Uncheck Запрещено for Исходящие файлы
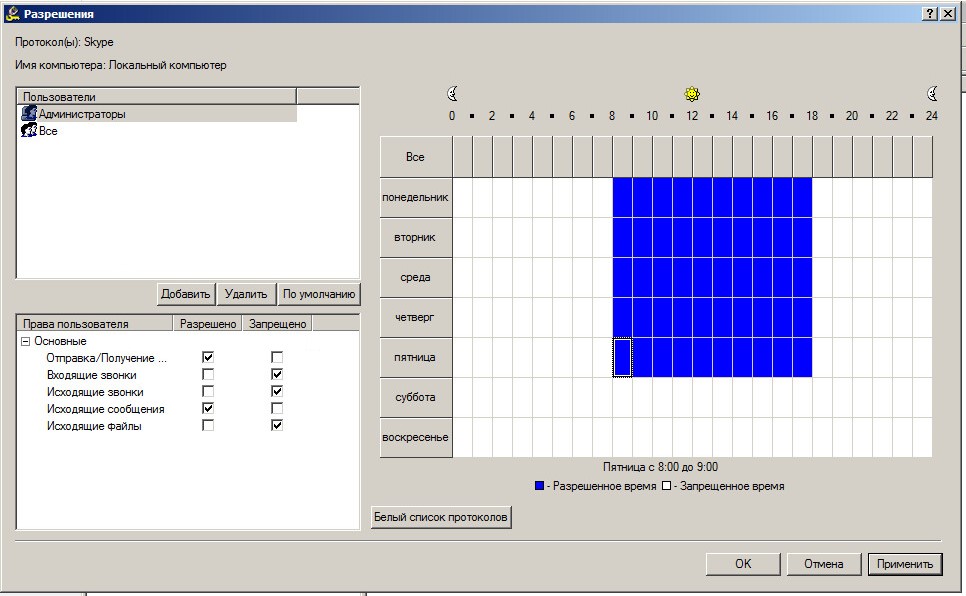 277,425
